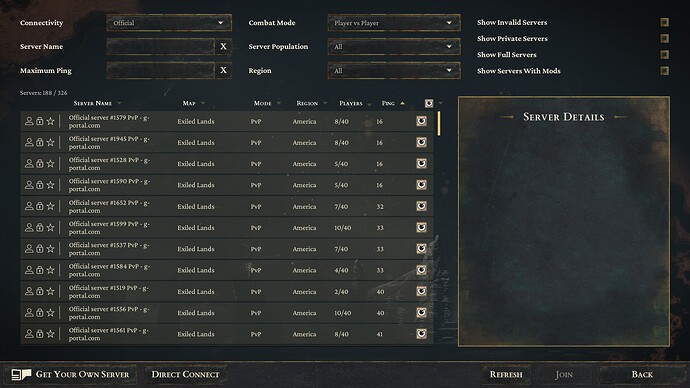
Task: Click the server list scrollbar thumb
Action: [x=439, y=123]
